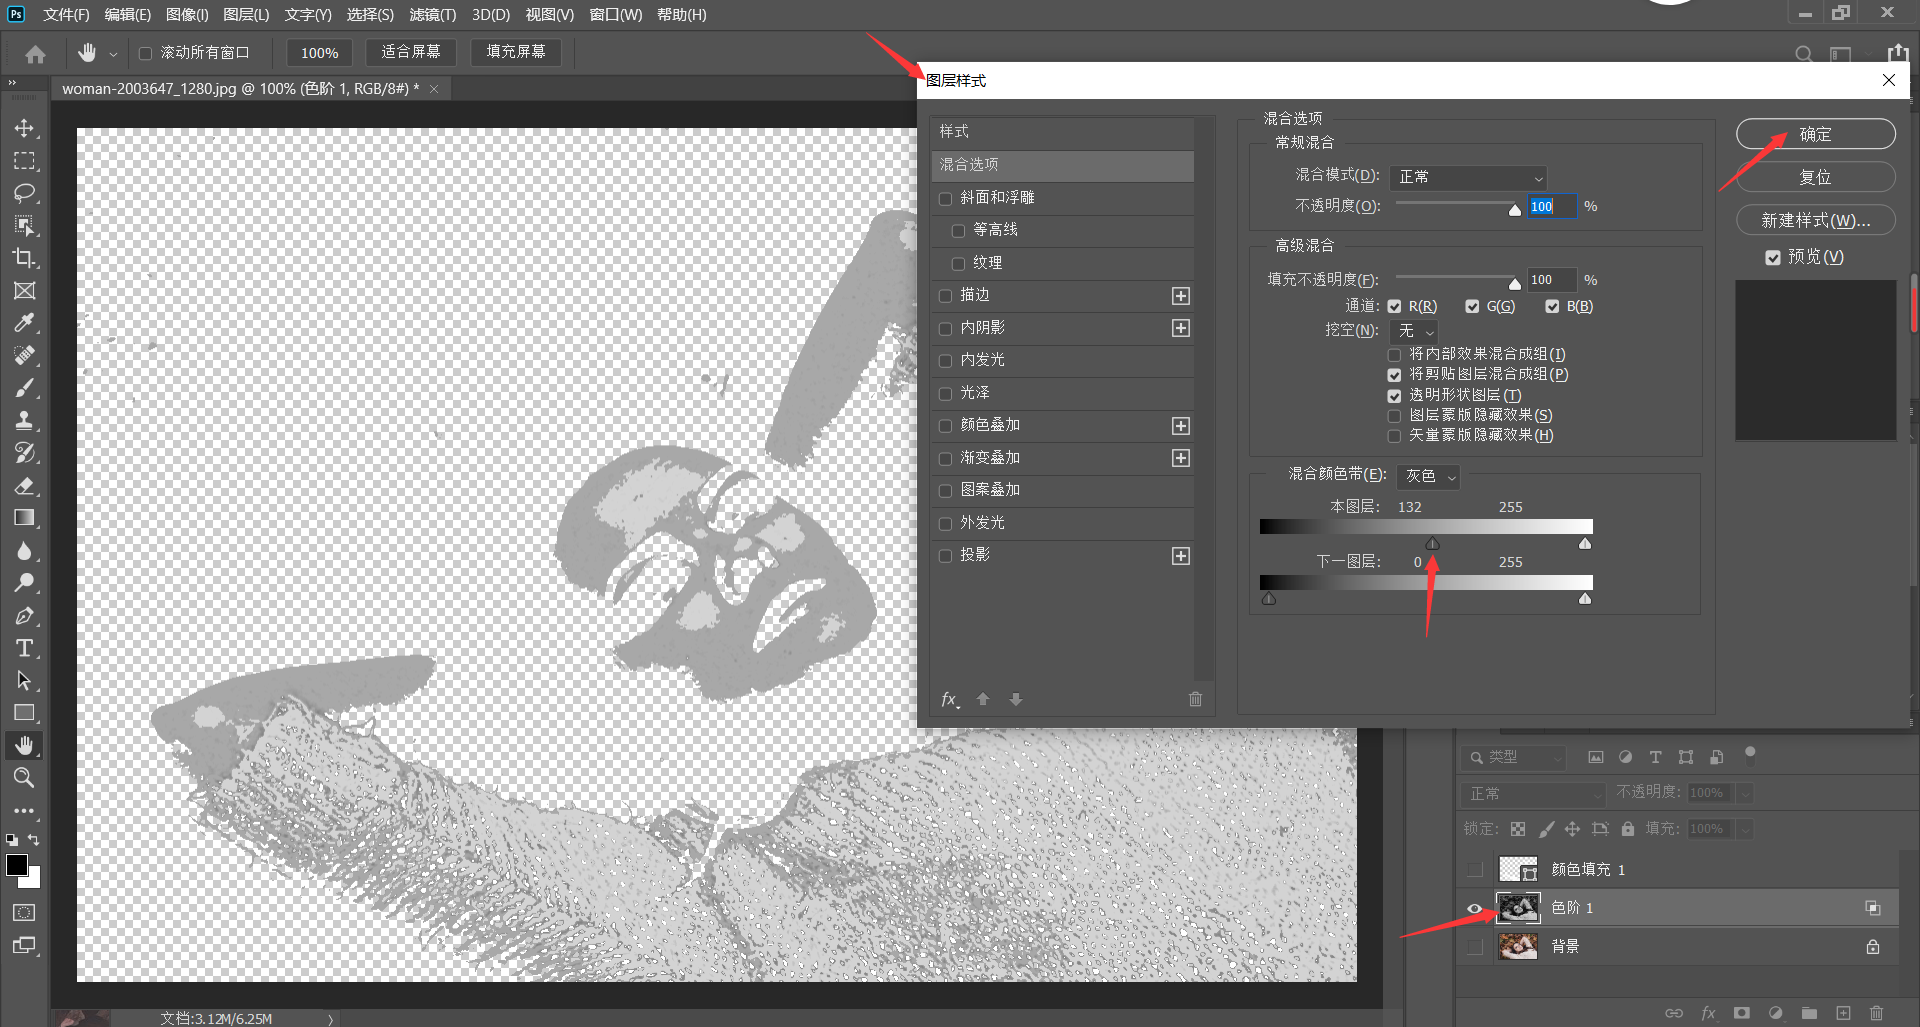Image resolution: width=1920 pixels, height=1027 pixels.
Task: Select the 混合选项 row in styles list
Action: [1063, 165]
